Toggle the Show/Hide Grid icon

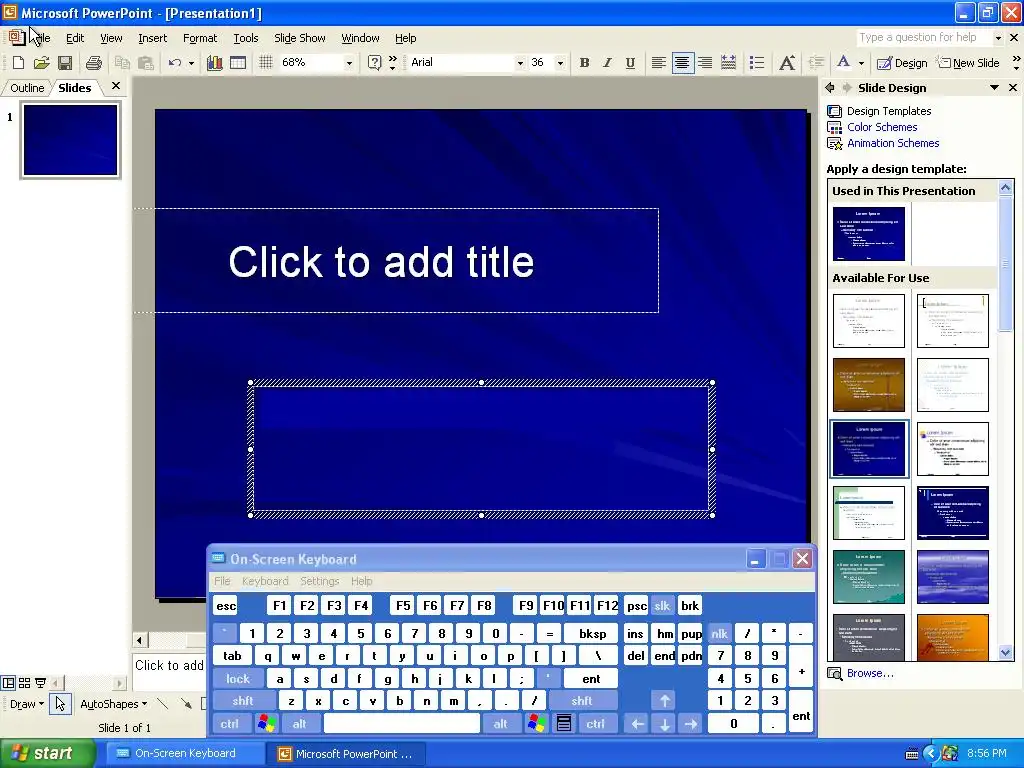[265, 63]
